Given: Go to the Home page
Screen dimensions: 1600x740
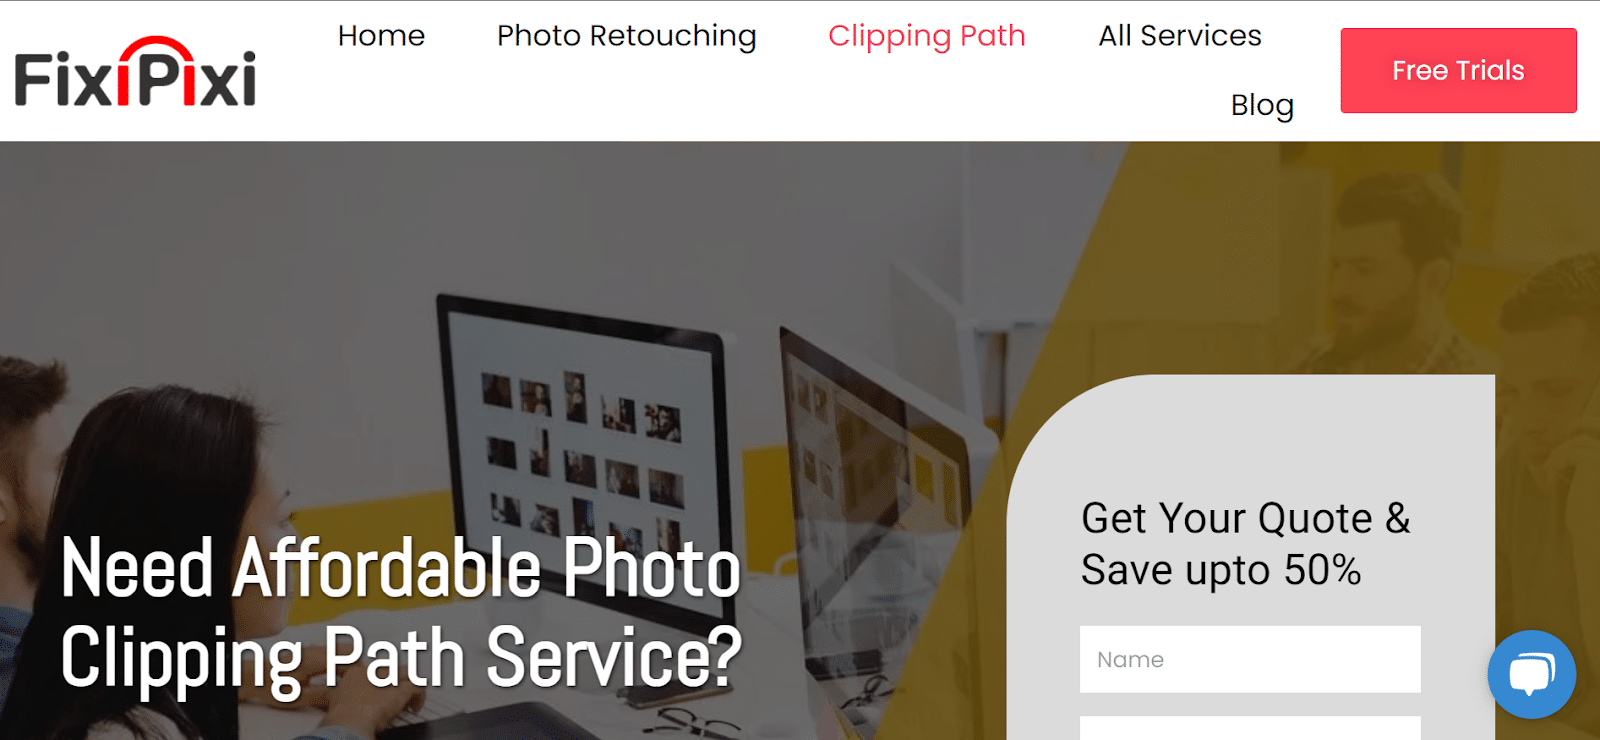Looking at the screenshot, I should tap(381, 36).
